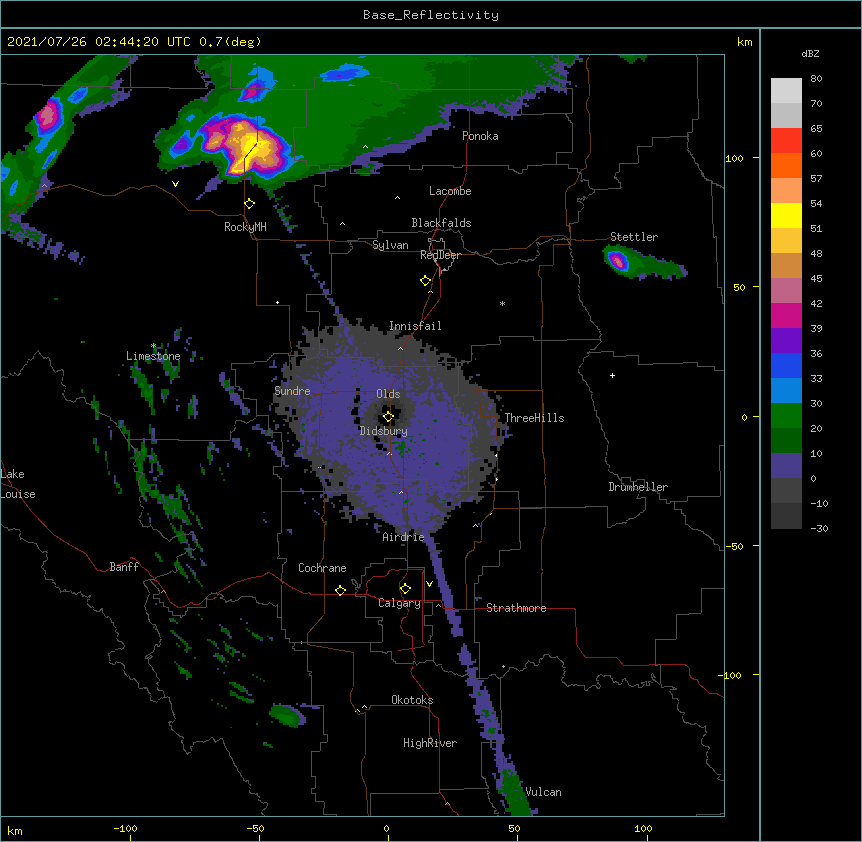The width and height of the screenshot is (862, 842).
Task: Click the Okotoks label
Action: point(412,700)
